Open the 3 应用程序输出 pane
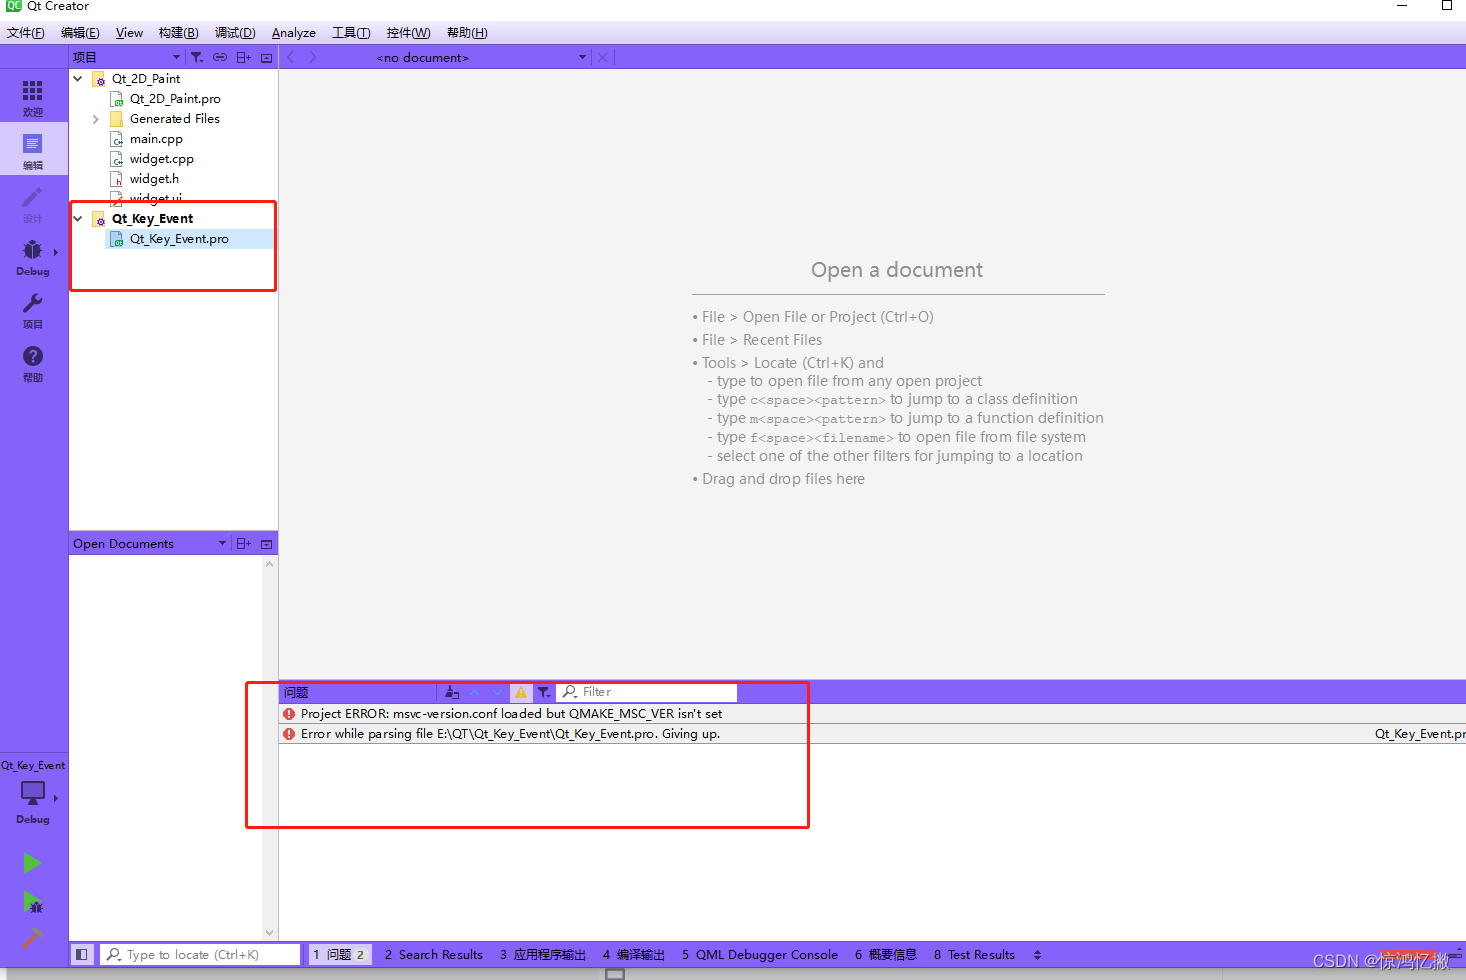The image size is (1466, 980). coord(543,955)
